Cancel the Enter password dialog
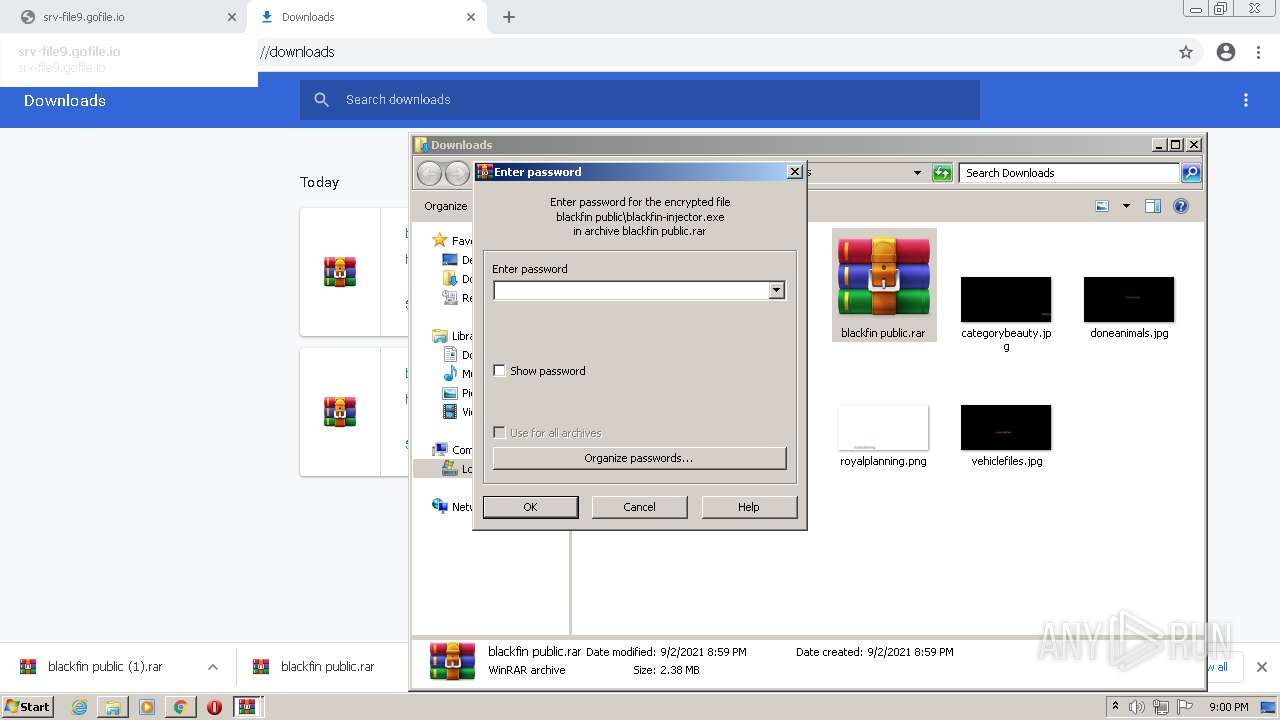Viewport: 1280px width, 720px height. coord(639,507)
